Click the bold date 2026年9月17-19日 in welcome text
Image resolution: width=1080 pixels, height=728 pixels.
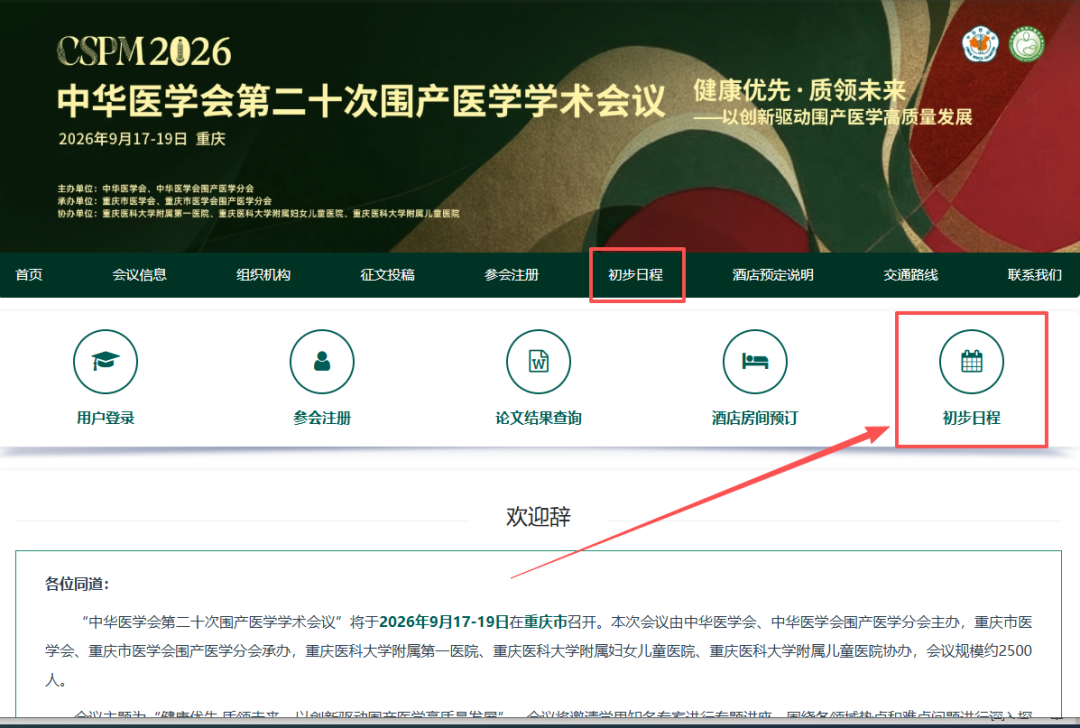[444, 622]
